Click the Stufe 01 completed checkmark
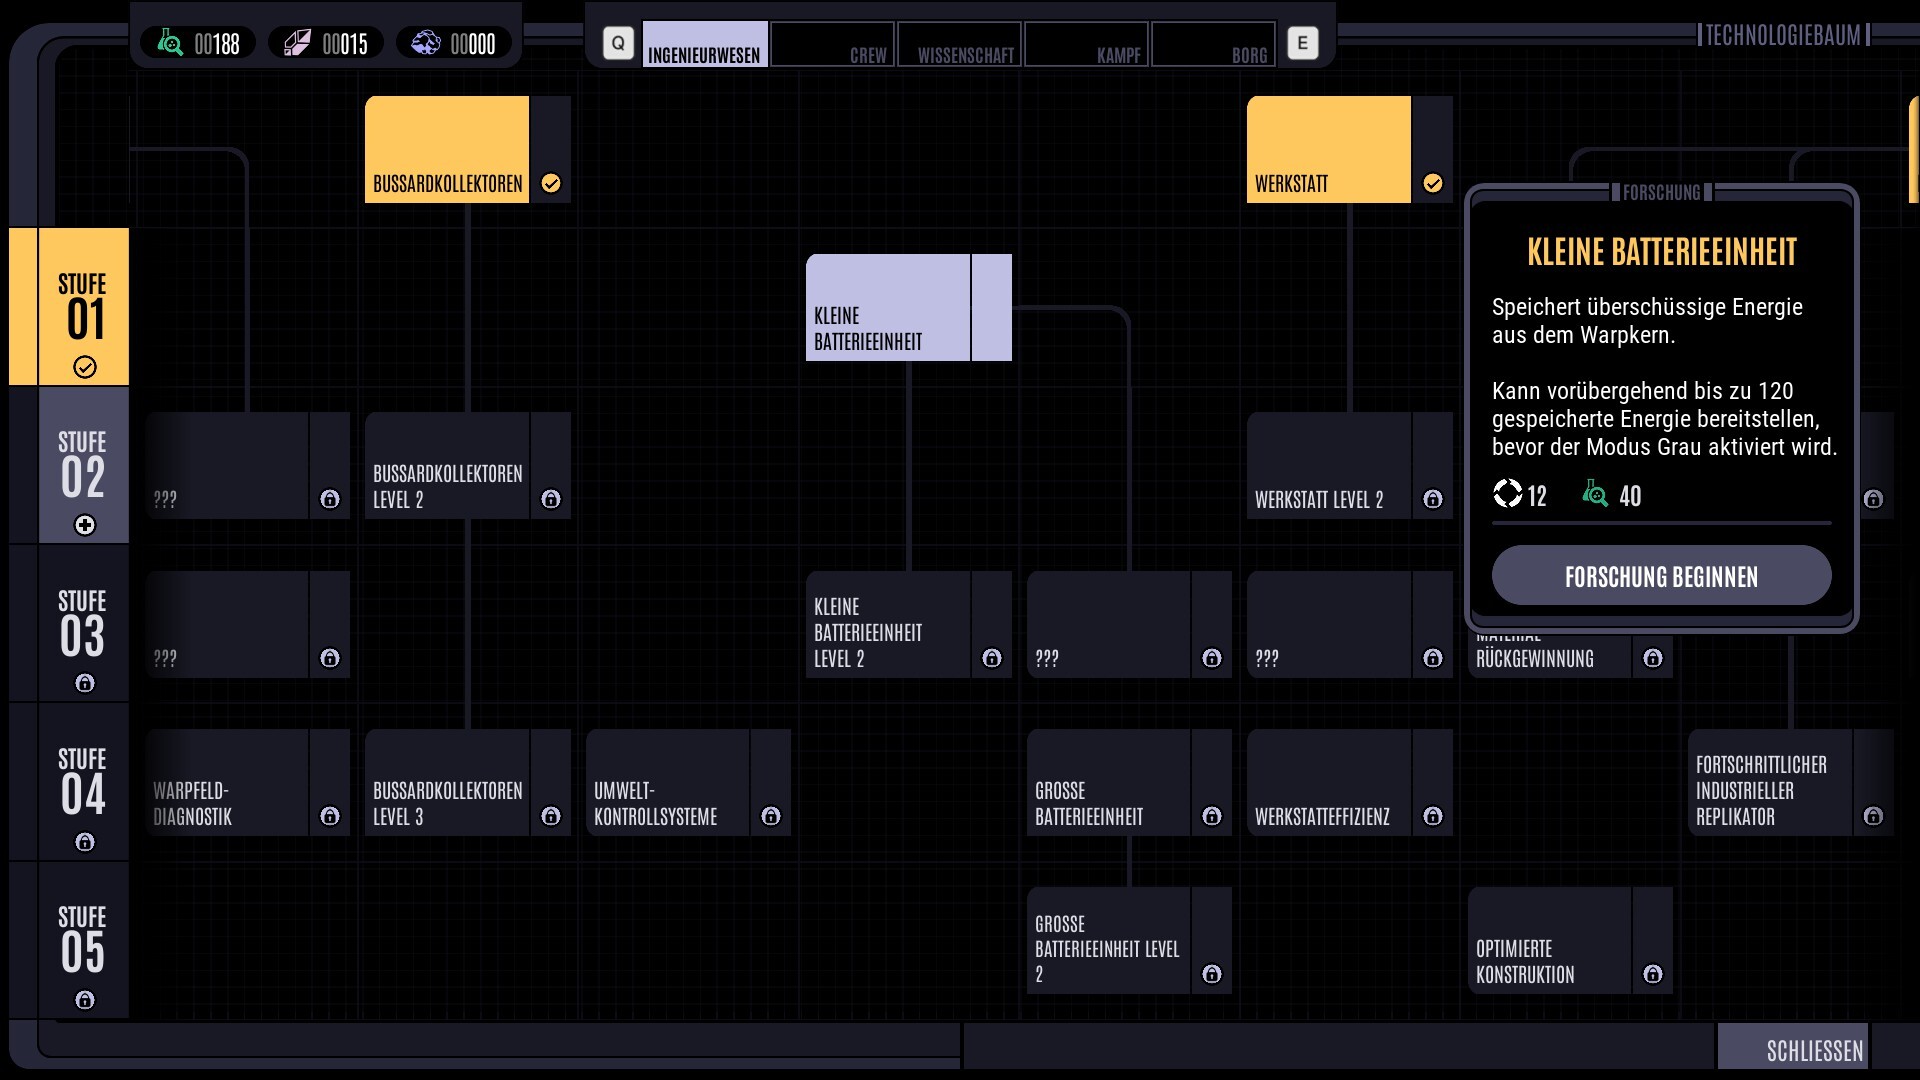Viewport: 1920px width, 1080px height. click(x=85, y=367)
